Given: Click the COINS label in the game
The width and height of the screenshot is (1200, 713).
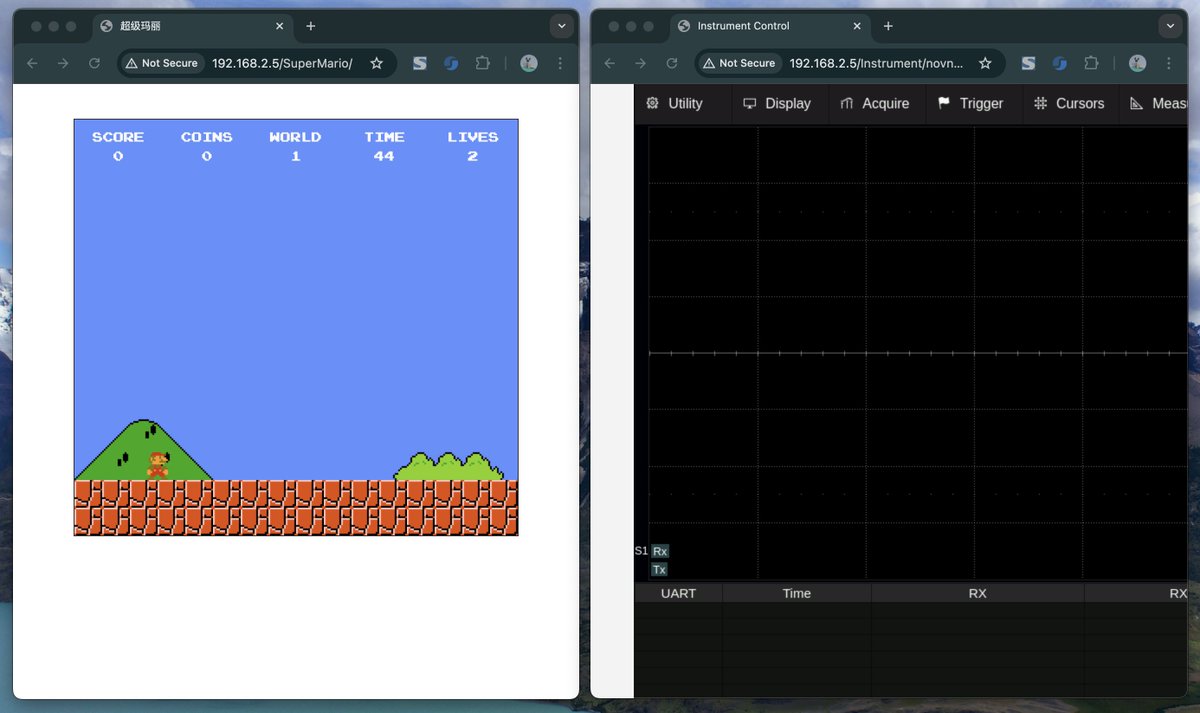Looking at the screenshot, I should 207,137.
